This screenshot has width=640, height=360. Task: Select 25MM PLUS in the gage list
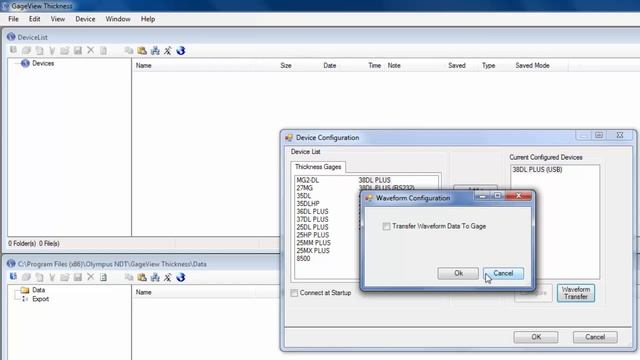pyautogui.click(x=313, y=243)
